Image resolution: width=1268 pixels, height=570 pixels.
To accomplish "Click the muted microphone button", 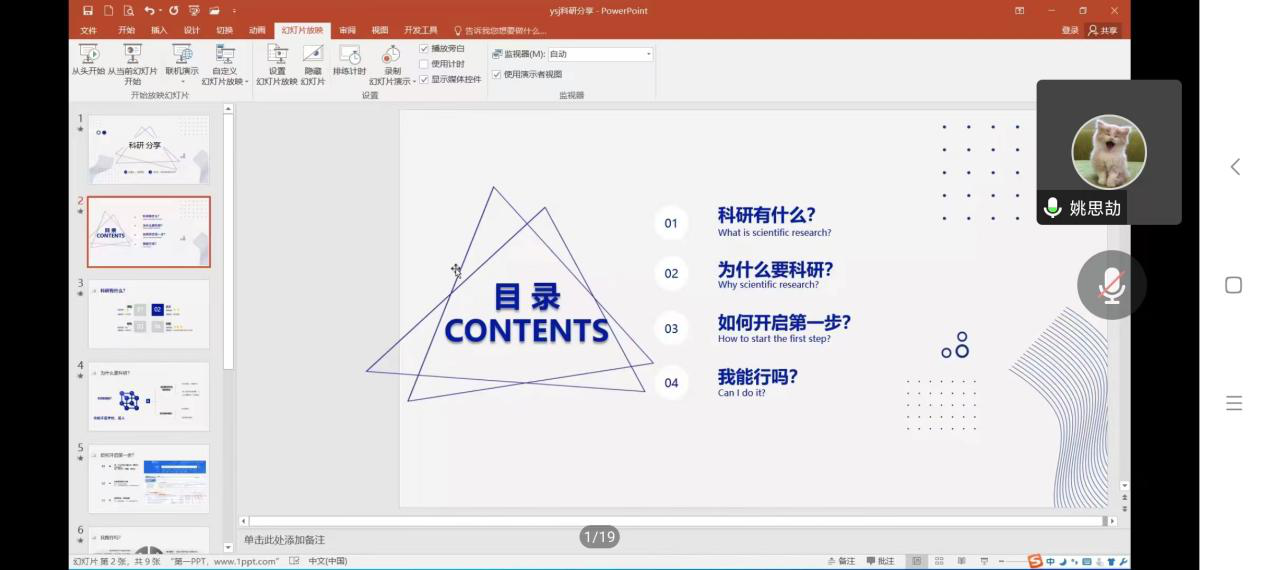I will click(x=1111, y=286).
